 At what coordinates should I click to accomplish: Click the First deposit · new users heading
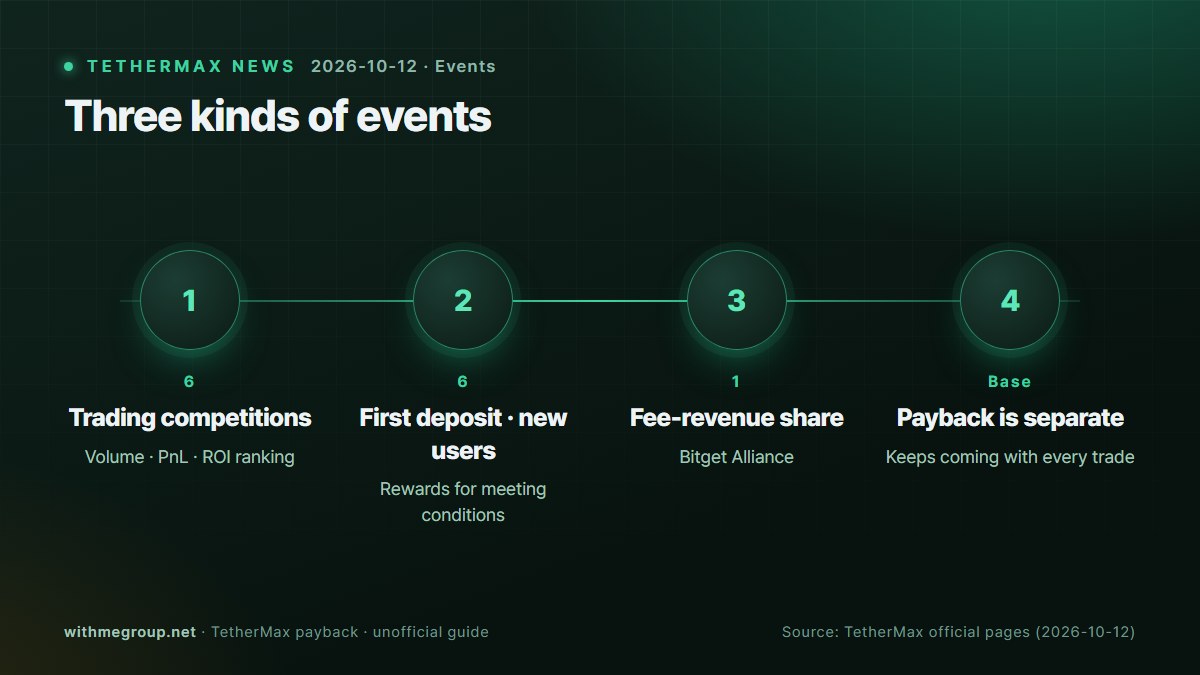click(x=463, y=434)
